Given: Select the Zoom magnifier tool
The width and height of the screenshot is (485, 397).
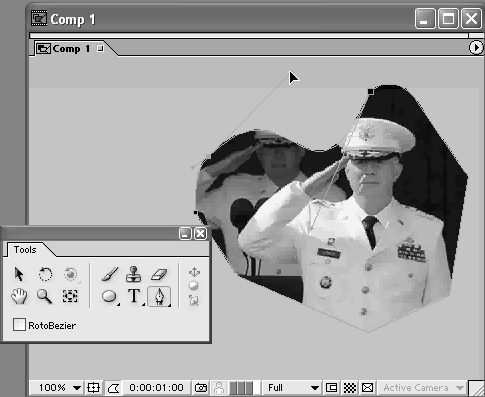Looking at the screenshot, I should click(x=44, y=296).
